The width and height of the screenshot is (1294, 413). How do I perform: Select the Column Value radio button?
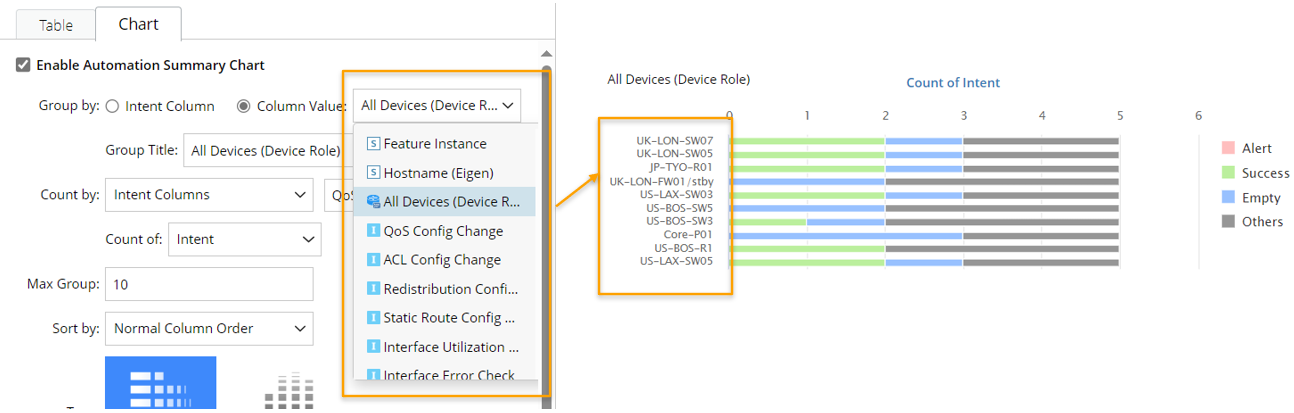(x=244, y=106)
